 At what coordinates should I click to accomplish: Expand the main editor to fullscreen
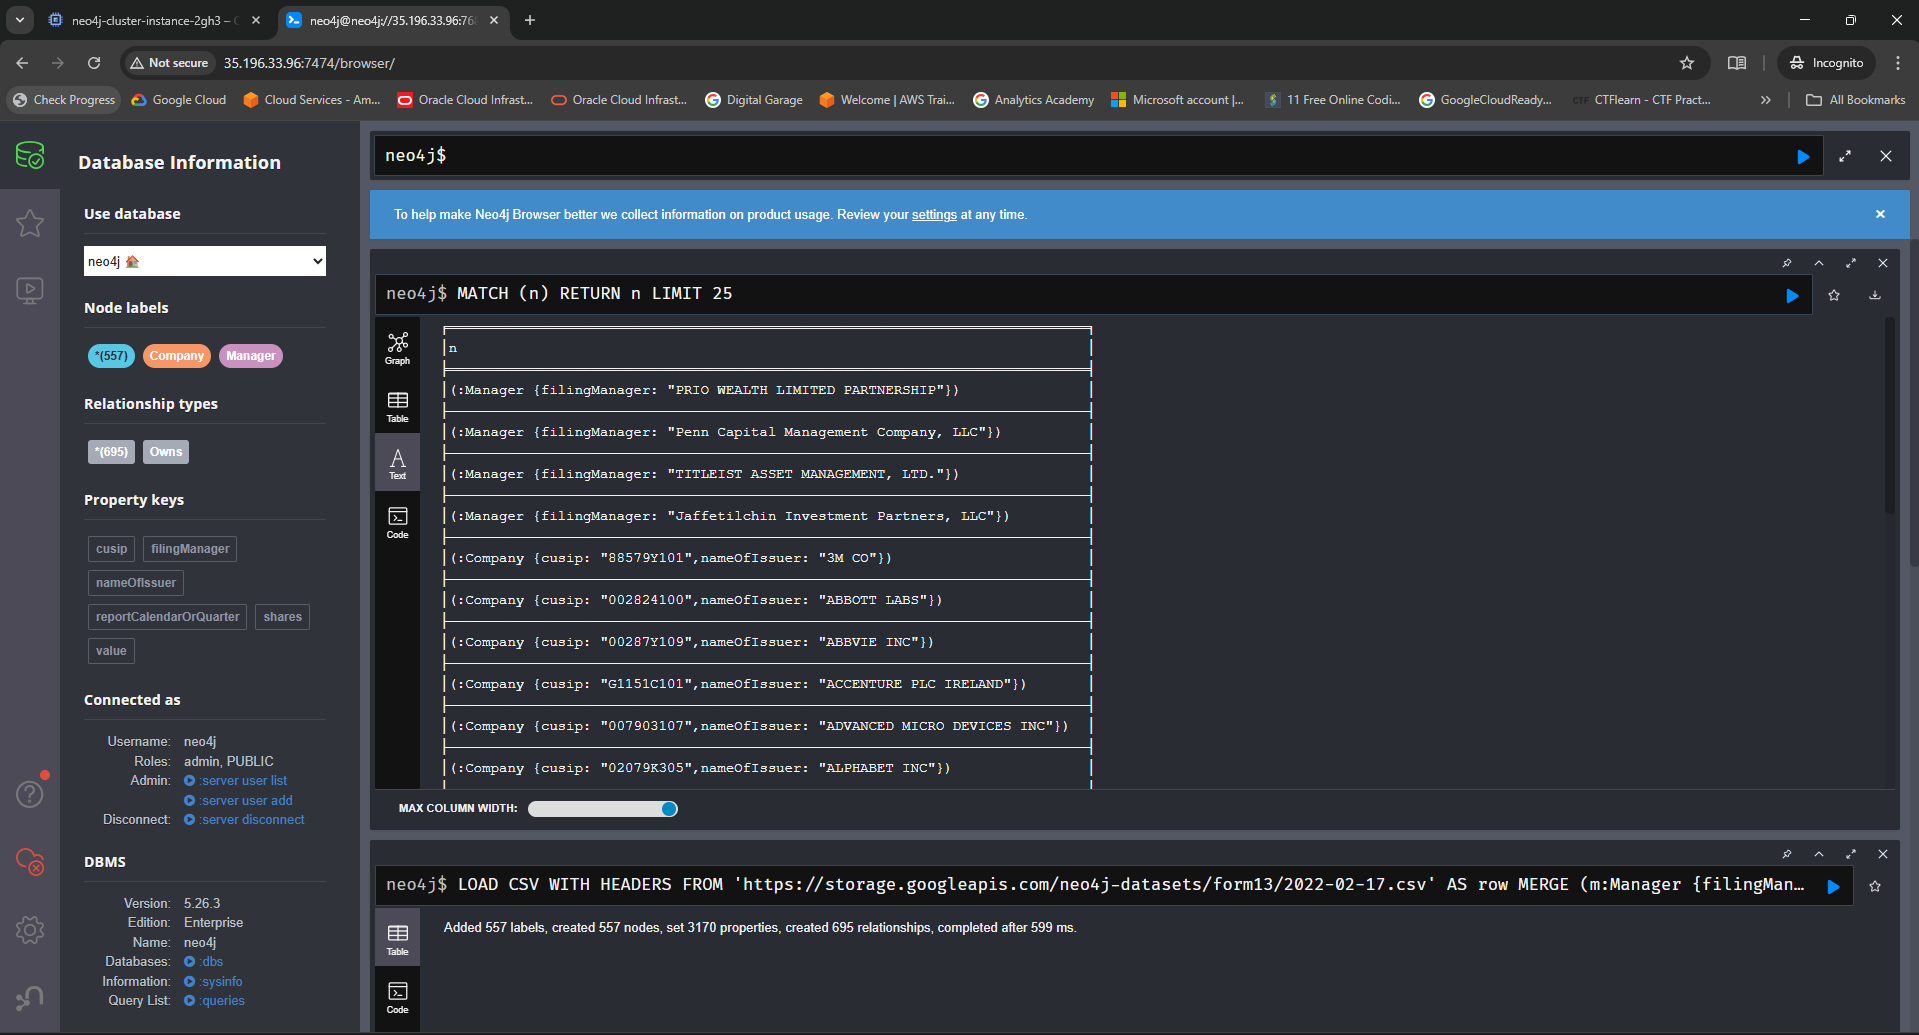[1845, 156]
